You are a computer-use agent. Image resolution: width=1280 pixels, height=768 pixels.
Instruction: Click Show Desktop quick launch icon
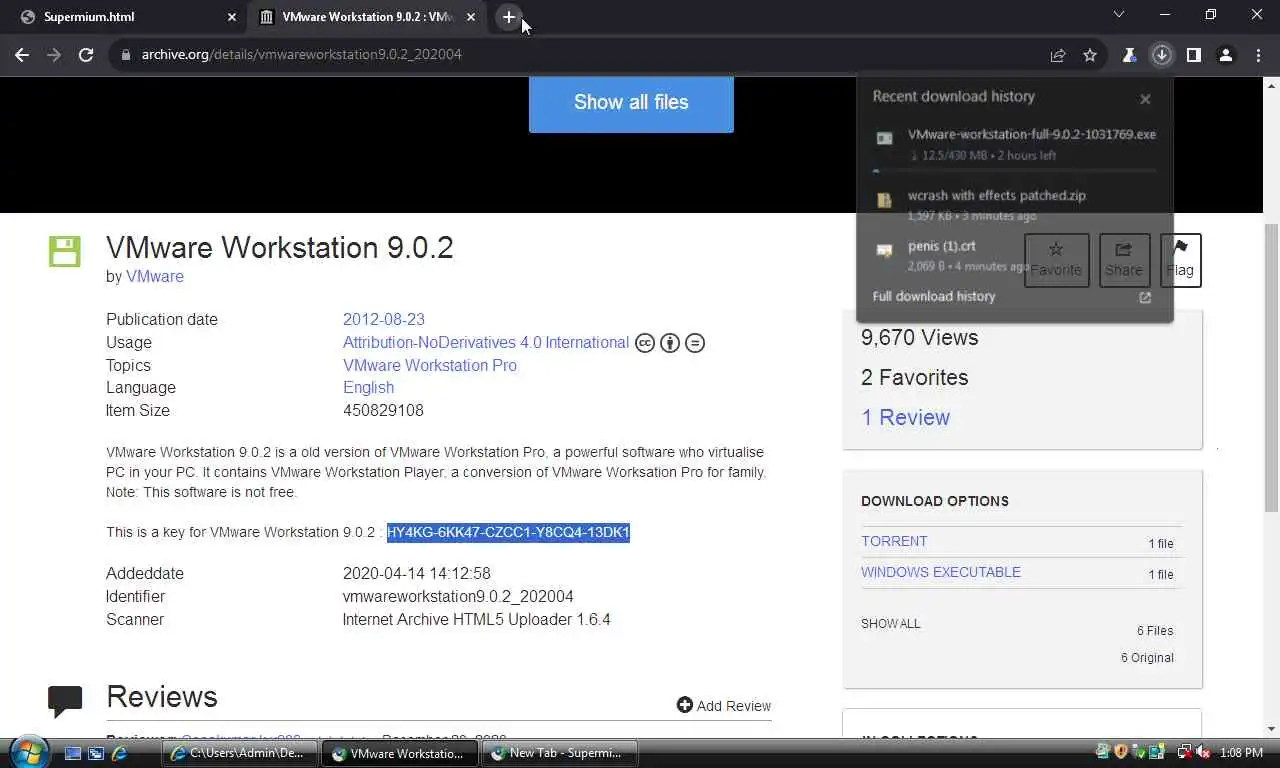74,753
